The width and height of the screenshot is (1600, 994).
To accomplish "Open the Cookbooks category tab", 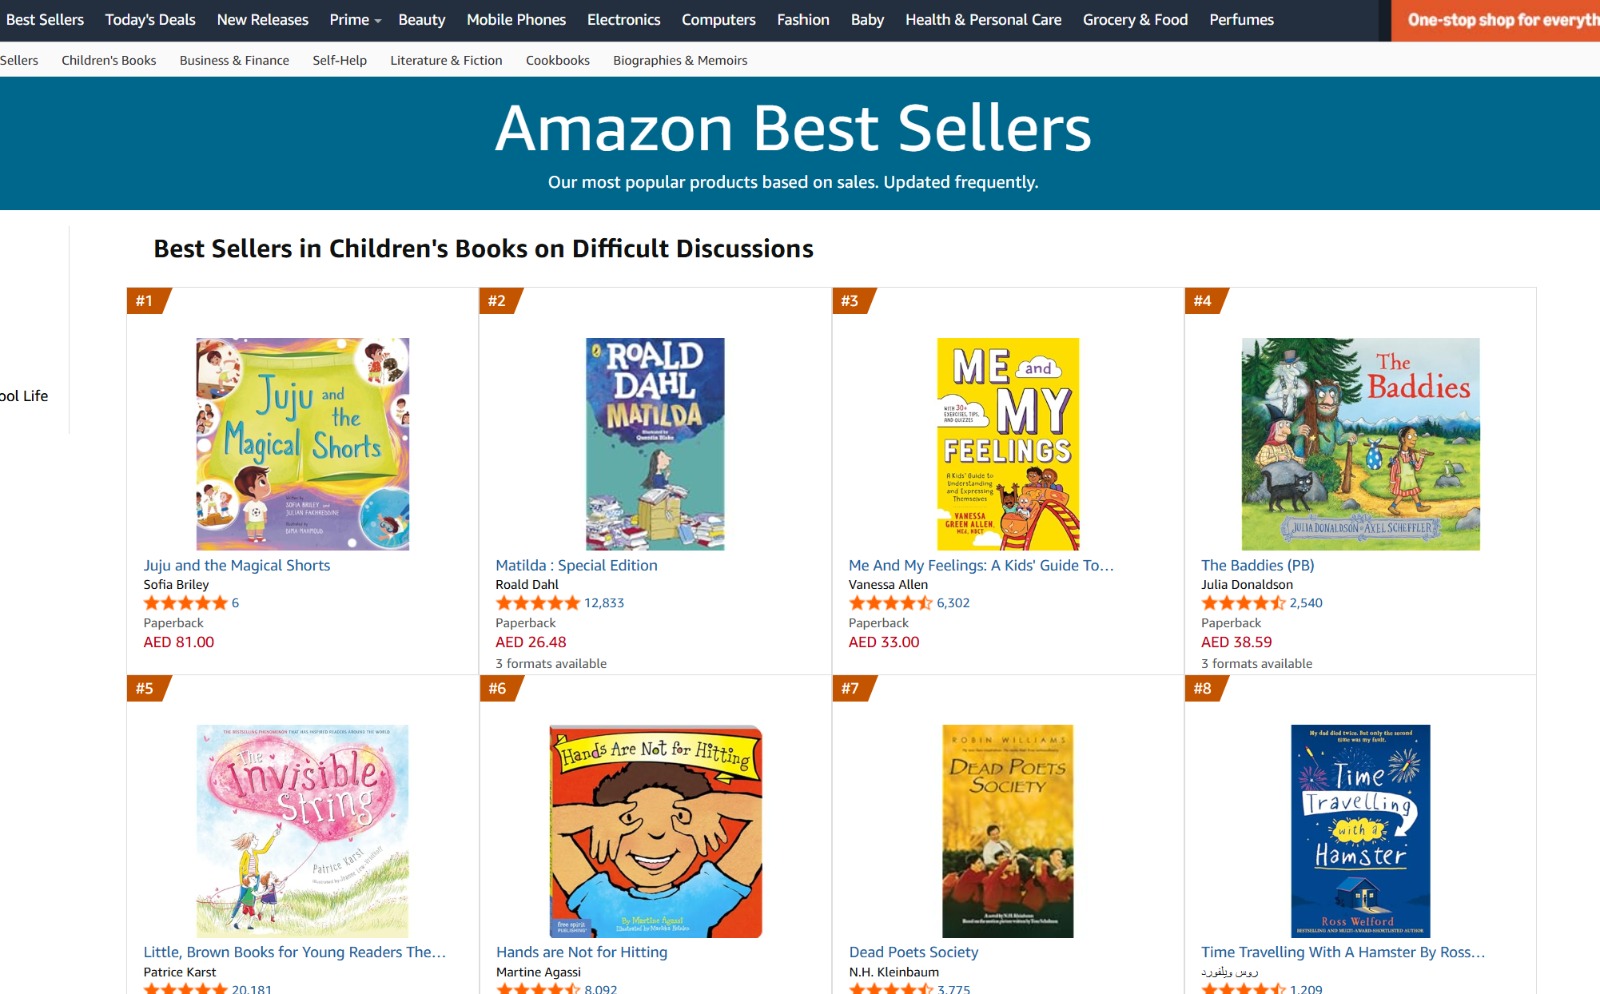I will pyautogui.click(x=557, y=60).
